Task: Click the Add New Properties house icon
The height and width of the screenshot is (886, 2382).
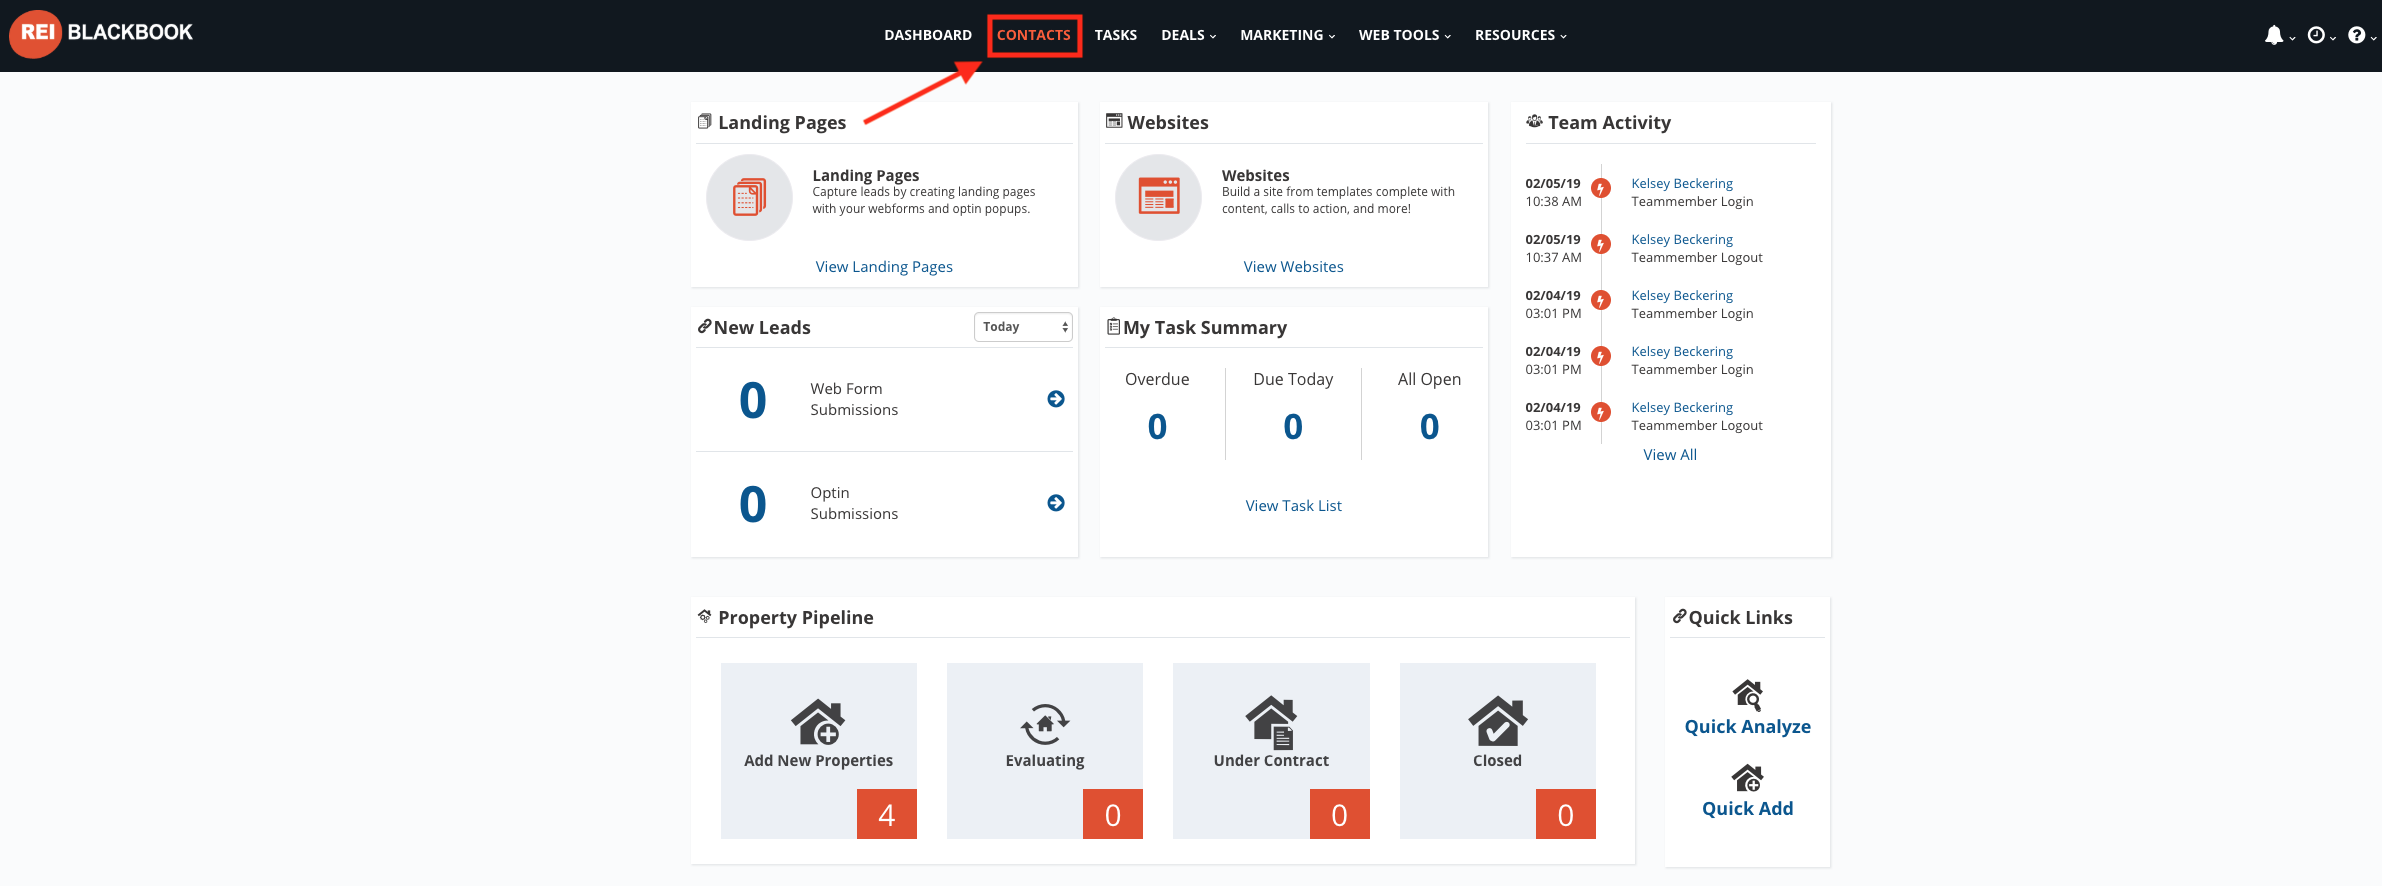Action: 818,721
